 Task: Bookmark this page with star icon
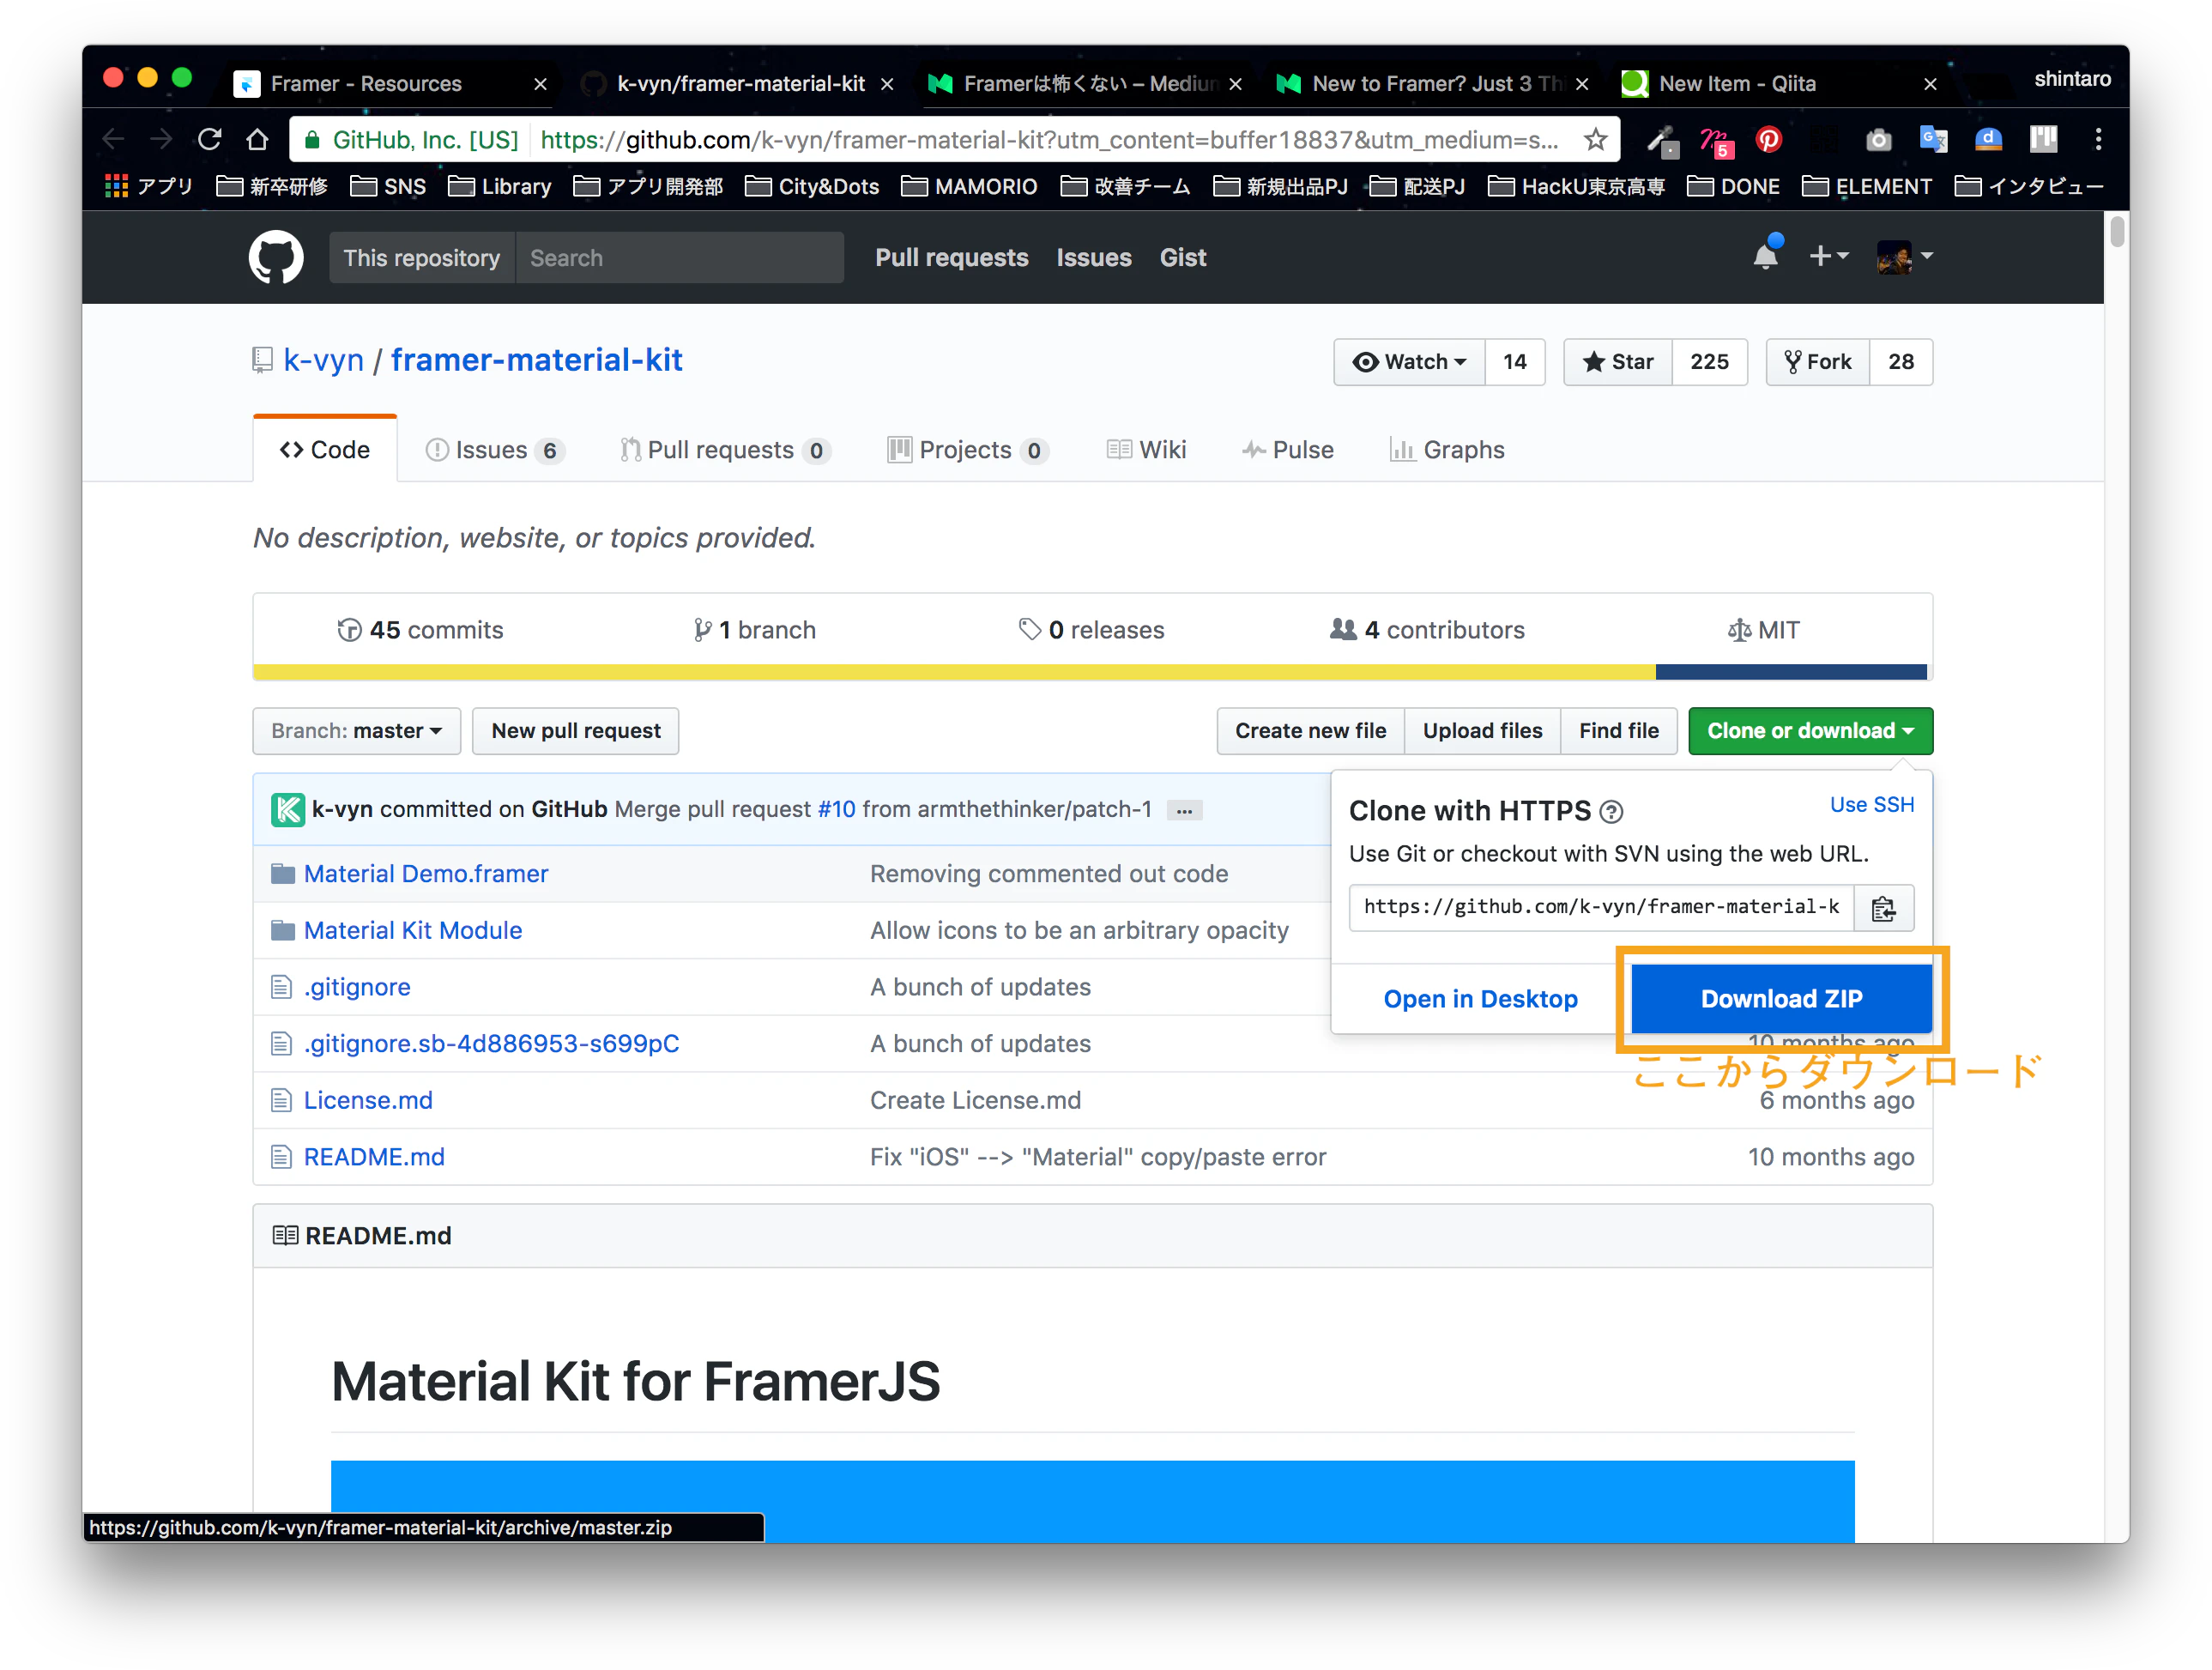point(1596,140)
